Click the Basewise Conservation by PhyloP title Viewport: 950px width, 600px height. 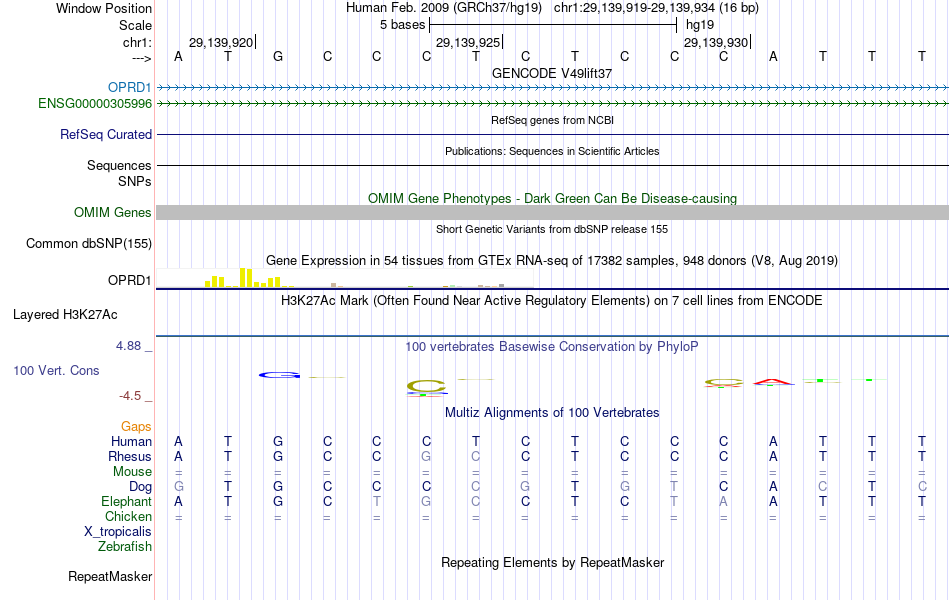(552, 347)
